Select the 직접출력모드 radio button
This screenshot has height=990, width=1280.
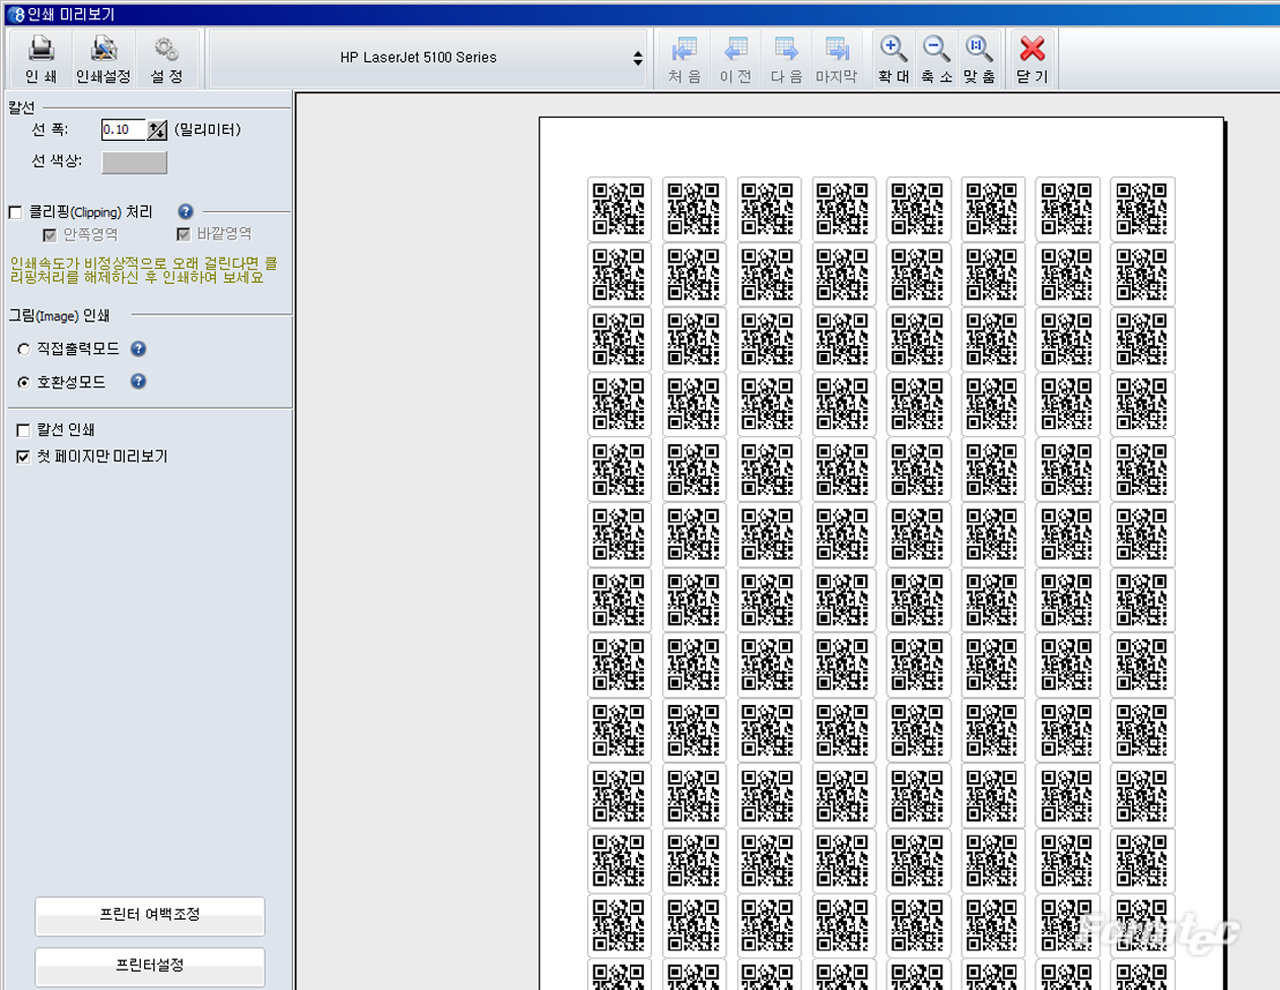coord(23,349)
